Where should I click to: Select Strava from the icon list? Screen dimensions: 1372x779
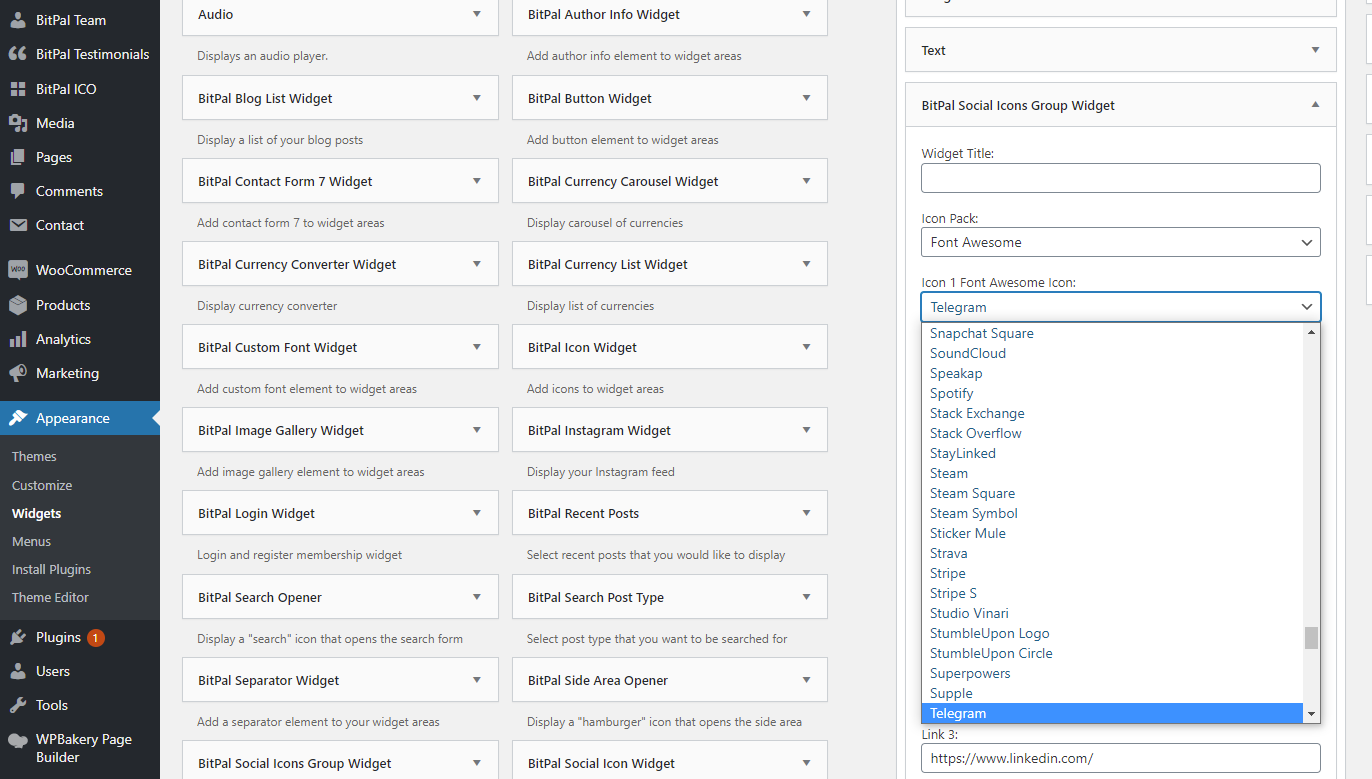coord(1112,553)
